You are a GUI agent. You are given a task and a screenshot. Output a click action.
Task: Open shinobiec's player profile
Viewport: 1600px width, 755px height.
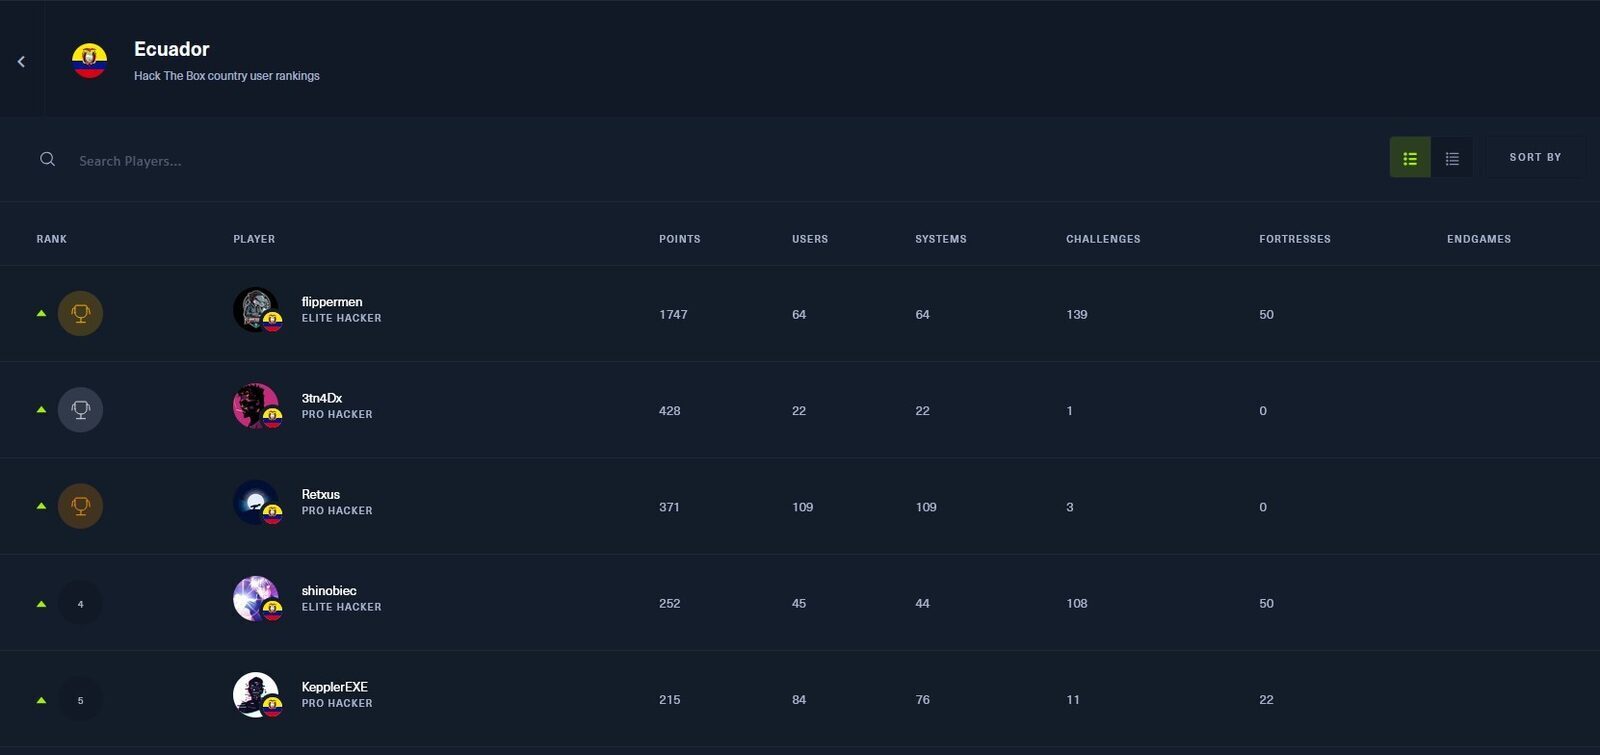329,591
